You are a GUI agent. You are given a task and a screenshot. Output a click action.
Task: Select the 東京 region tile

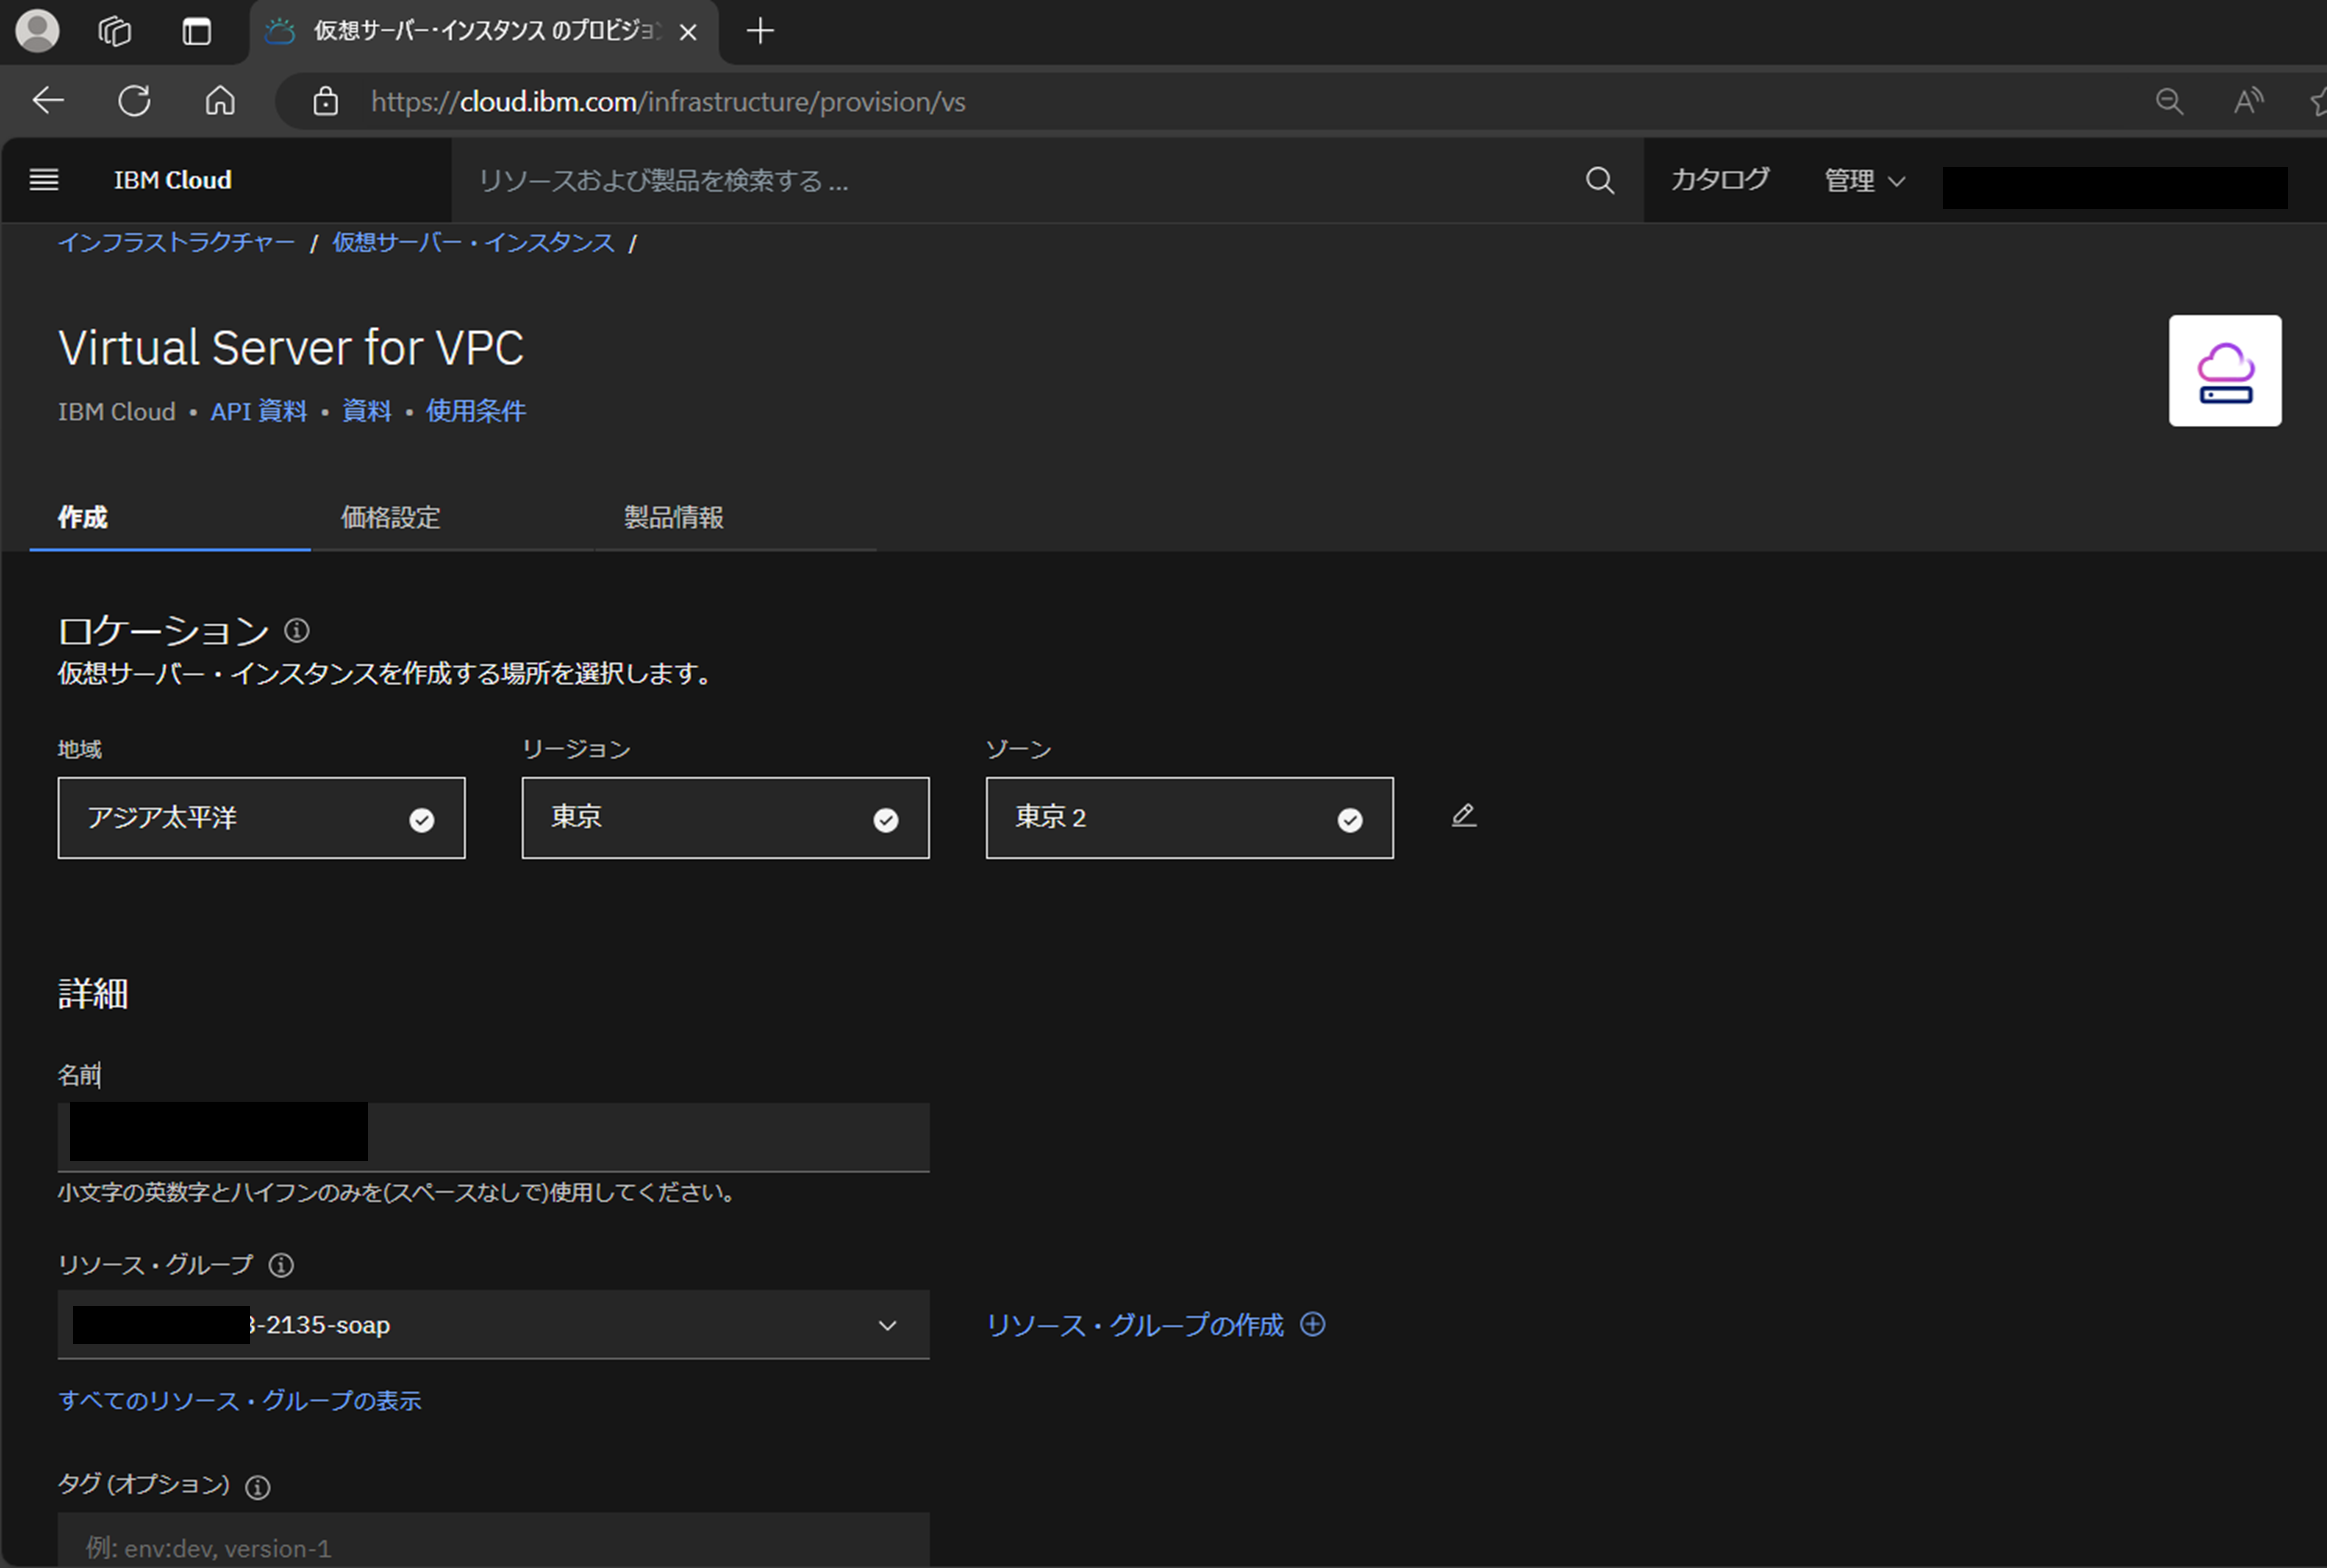[725, 818]
